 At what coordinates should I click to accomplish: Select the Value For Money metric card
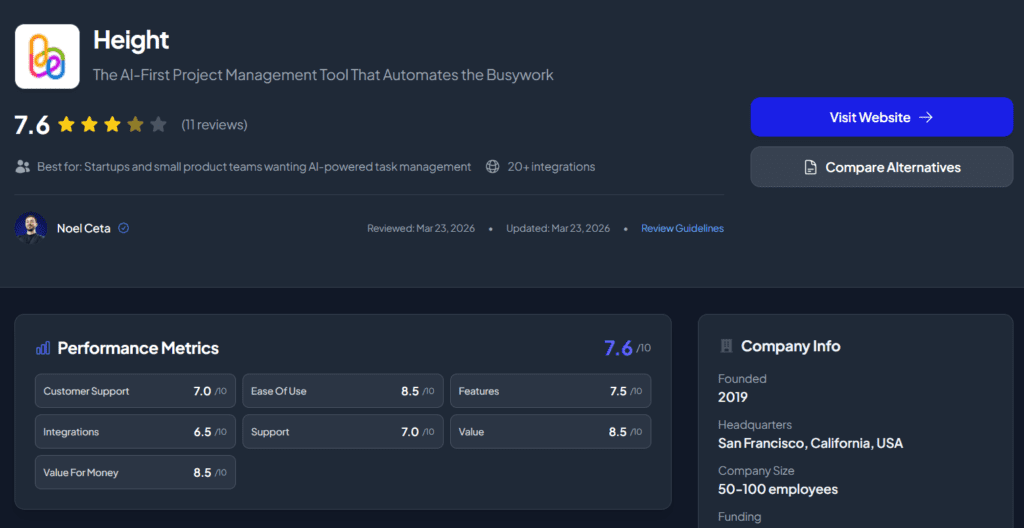(x=135, y=472)
